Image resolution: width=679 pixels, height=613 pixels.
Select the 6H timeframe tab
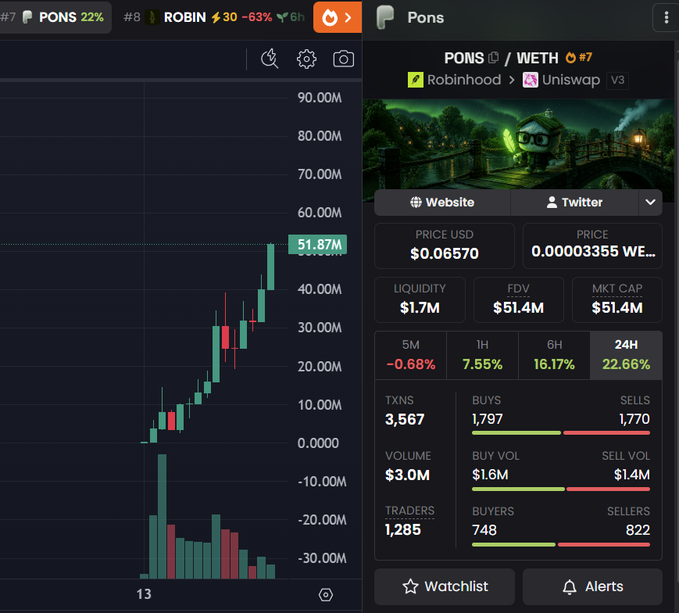pyautogui.click(x=554, y=355)
